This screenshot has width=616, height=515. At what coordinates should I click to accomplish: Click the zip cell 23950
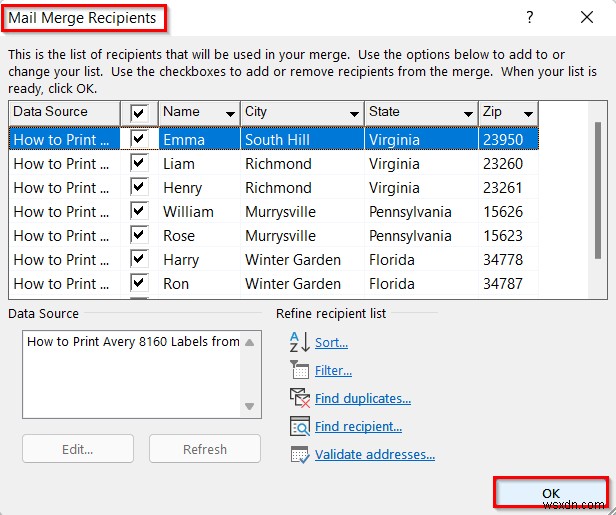click(x=508, y=139)
